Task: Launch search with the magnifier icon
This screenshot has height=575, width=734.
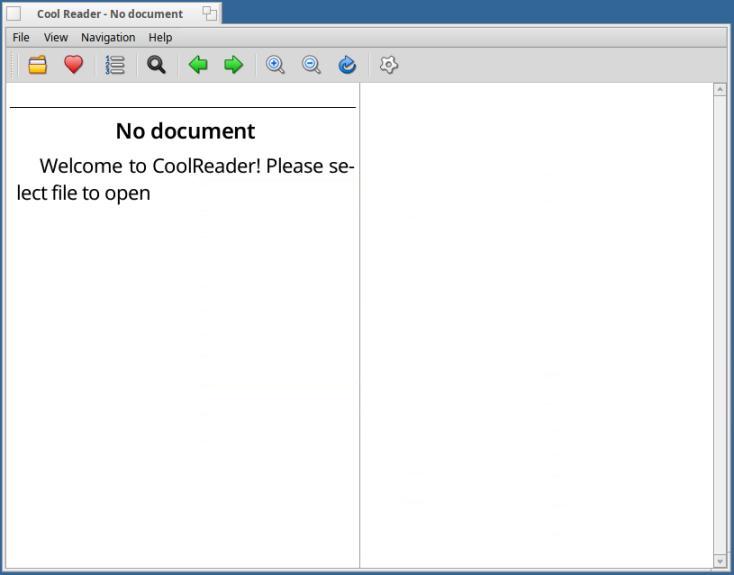Action: point(156,65)
